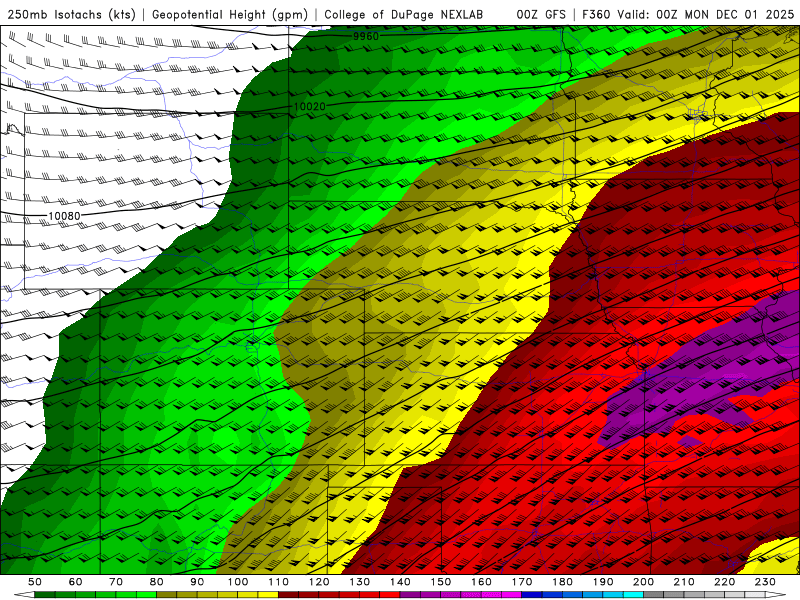800x600 pixels.
Task: Click the 130 kts legend label
Action: coord(359,582)
